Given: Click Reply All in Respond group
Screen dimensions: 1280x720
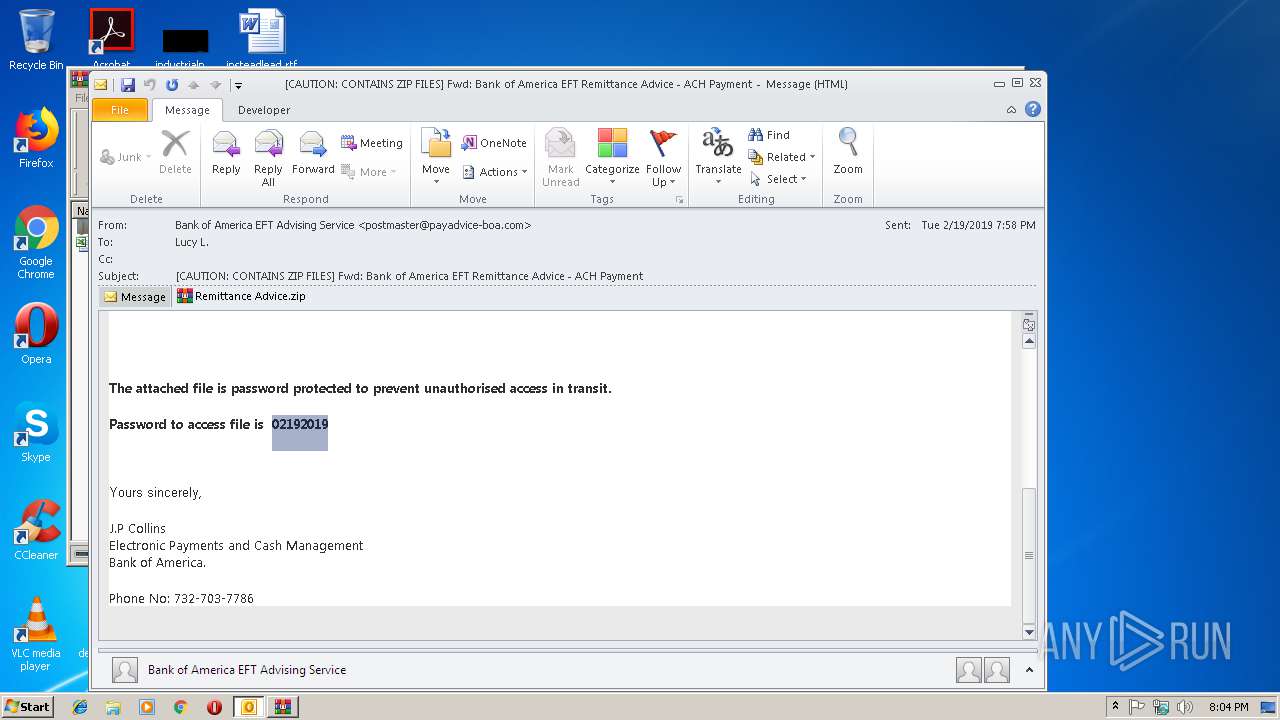Looking at the screenshot, I should [268, 158].
